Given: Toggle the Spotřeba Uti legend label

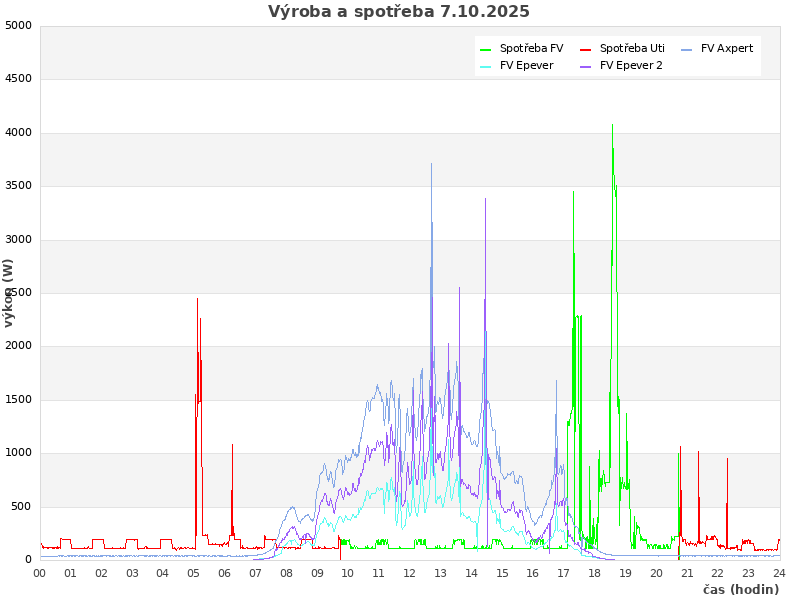Looking at the screenshot, I should 632,48.
